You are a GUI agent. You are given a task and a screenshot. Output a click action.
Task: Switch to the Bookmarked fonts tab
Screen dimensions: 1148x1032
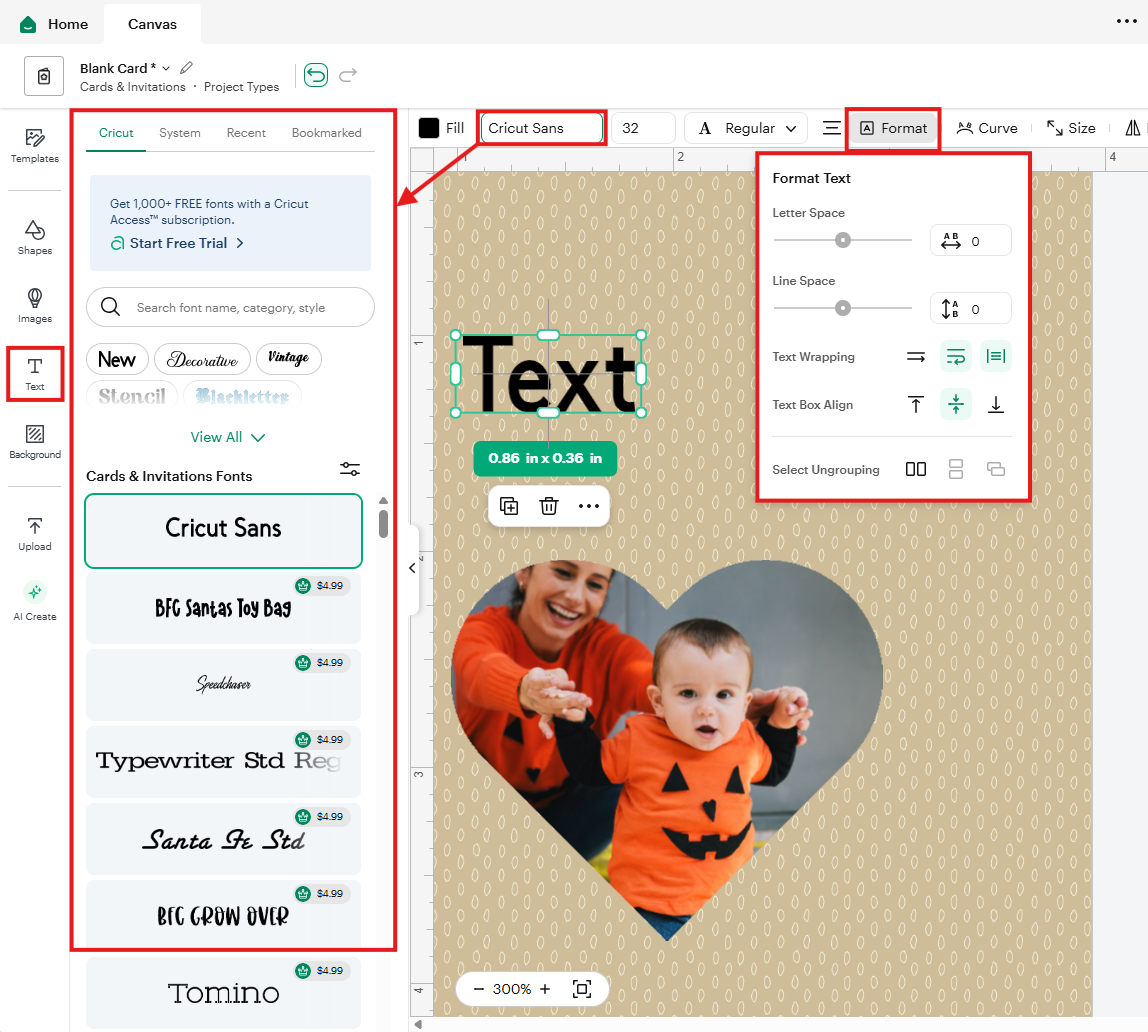coord(327,132)
